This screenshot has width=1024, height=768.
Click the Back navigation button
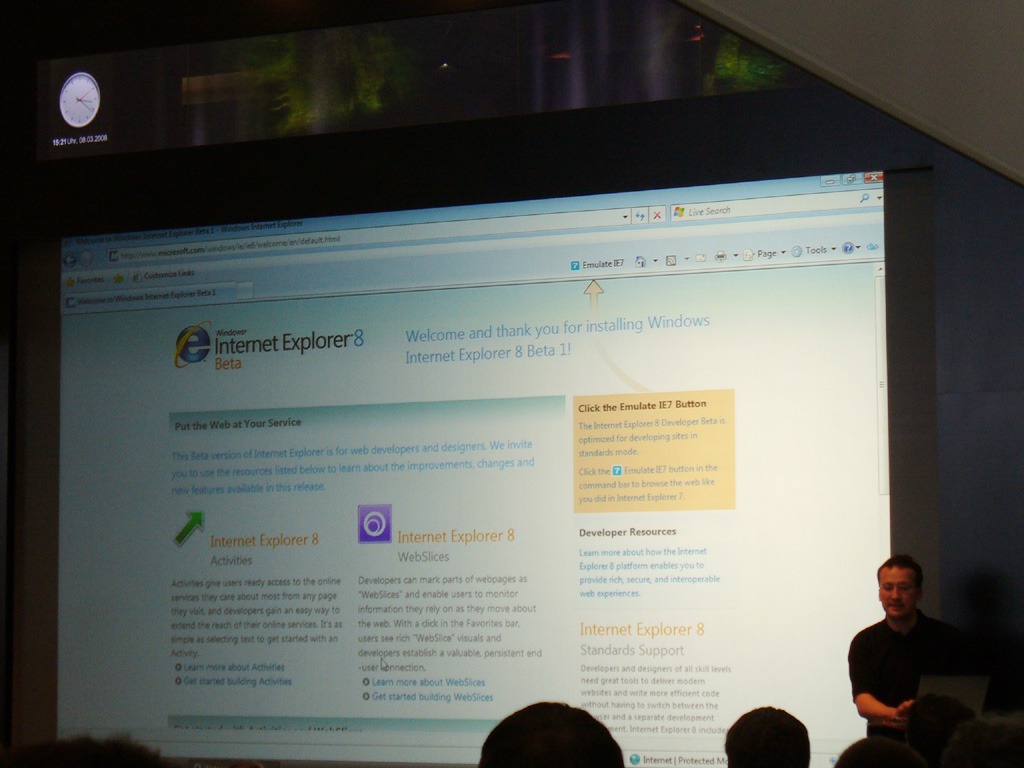pos(70,261)
